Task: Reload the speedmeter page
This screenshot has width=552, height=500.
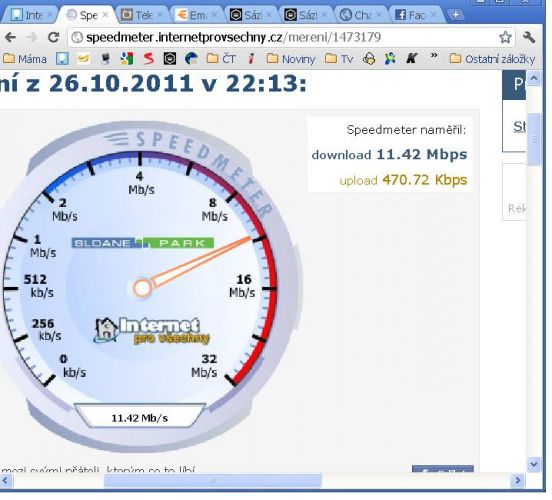Action: [x=54, y=37]
